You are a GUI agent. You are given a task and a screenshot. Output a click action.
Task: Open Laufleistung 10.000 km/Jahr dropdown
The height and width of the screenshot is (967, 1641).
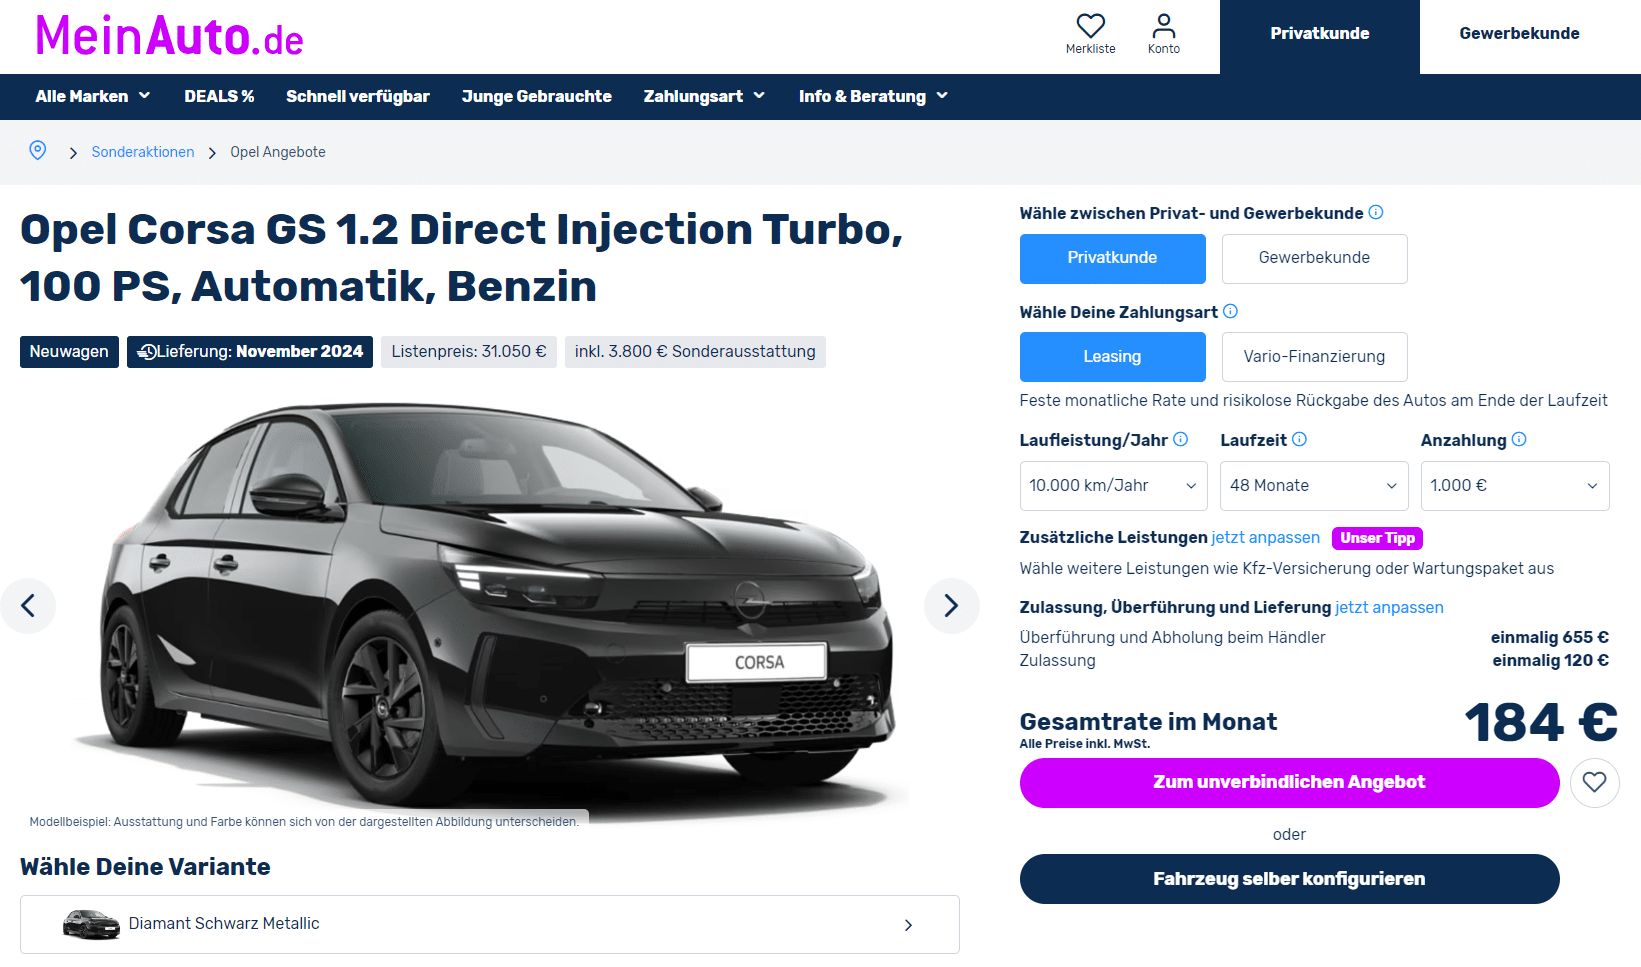(1113, 486)
